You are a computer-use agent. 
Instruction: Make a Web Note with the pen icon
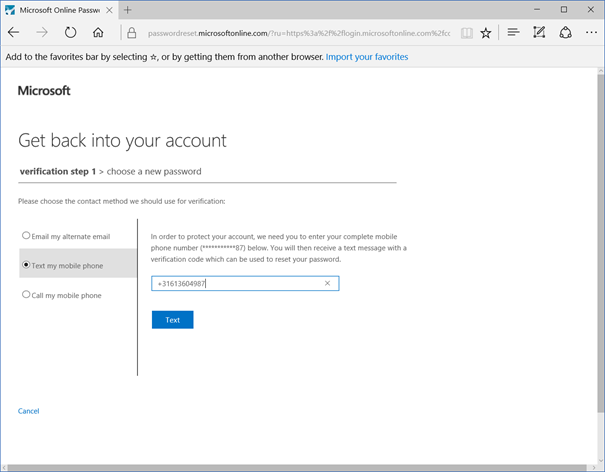coord(539,32)
